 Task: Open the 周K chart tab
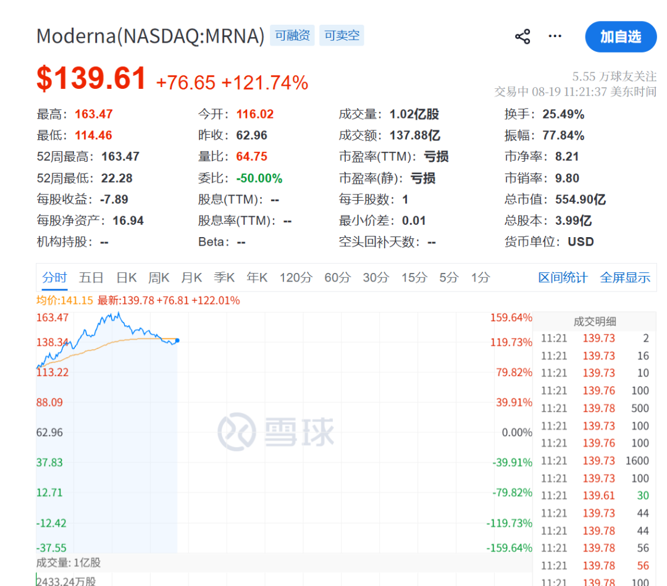159,278
